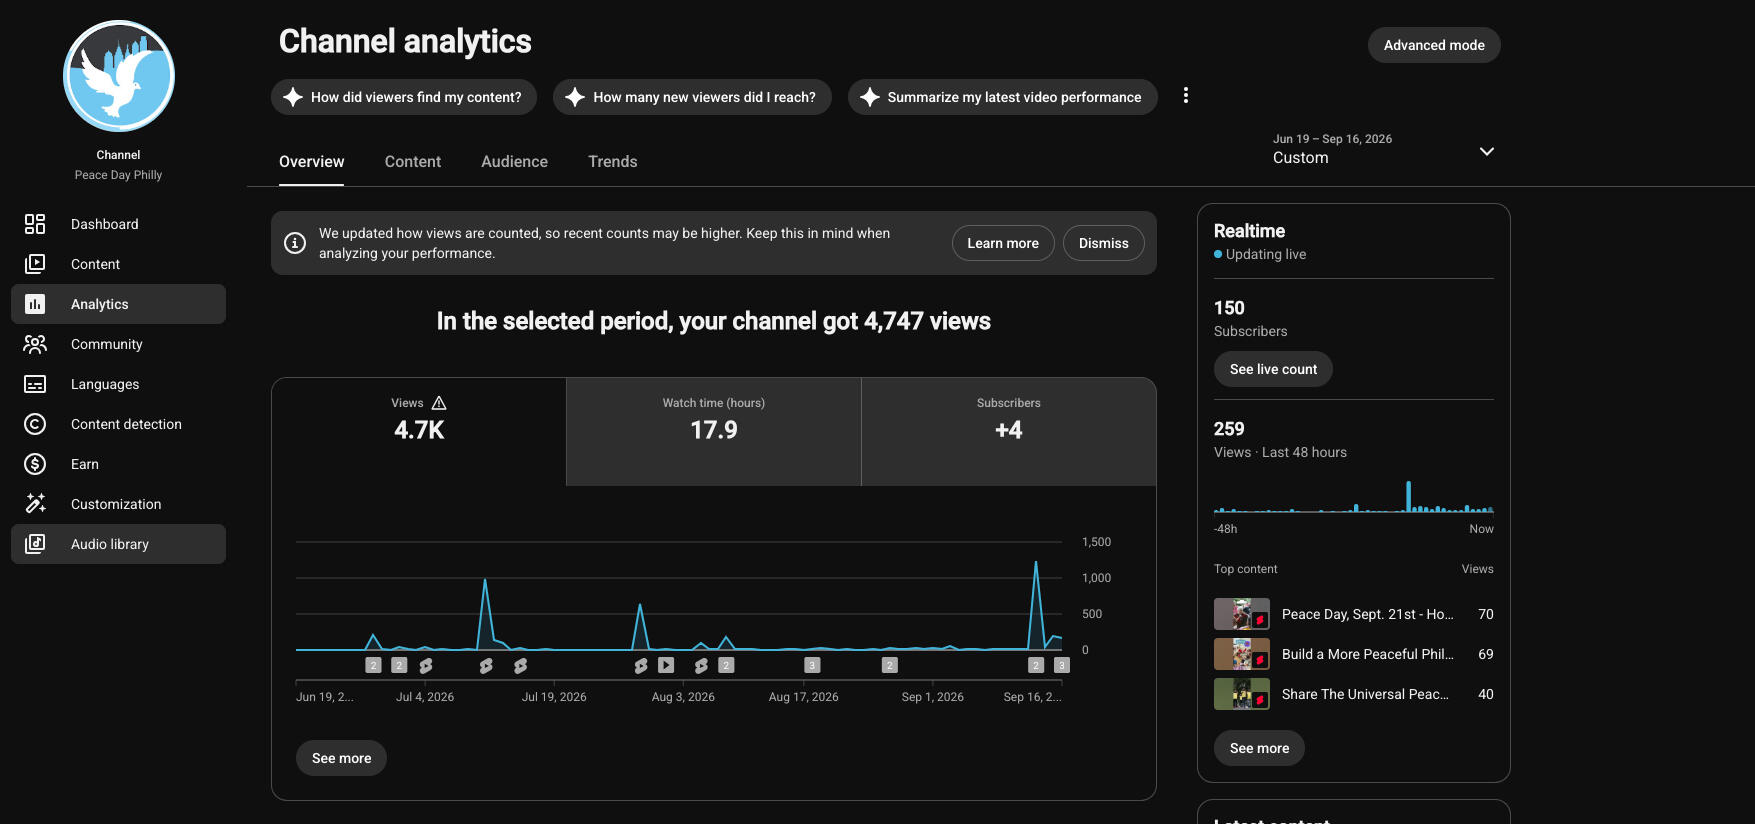Go to the Content section in the sidebar
This screenshot has height=824, width=1755.
[x=118, y=264]
